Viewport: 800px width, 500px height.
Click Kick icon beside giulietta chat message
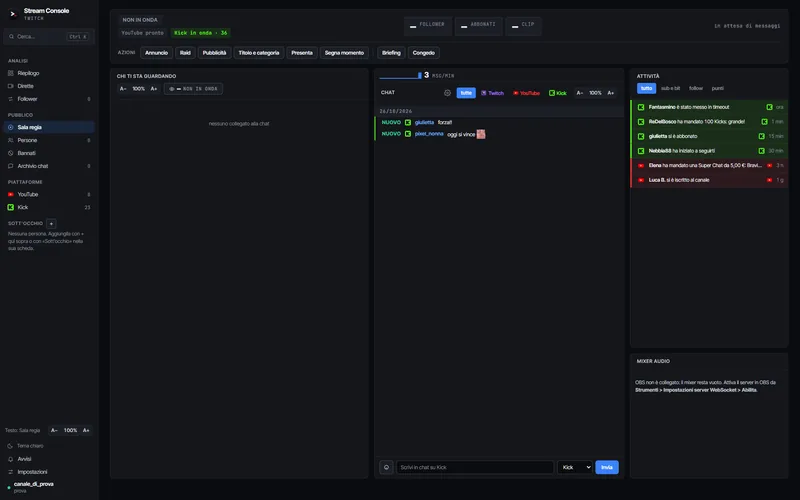[x=408, y=122]
